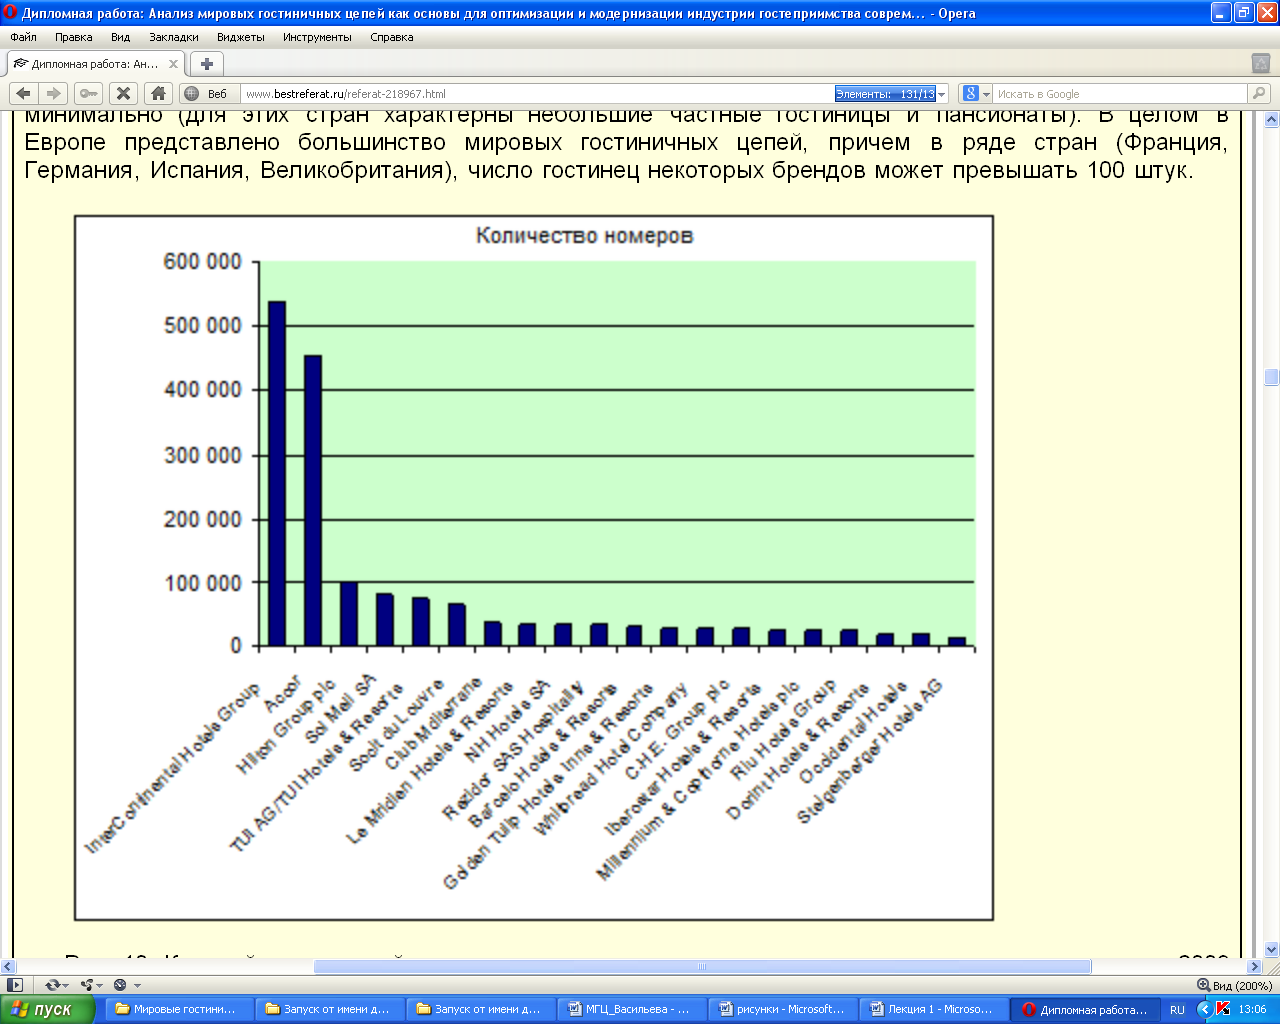Switch to Лекция 1 - Microso... taskbar item
1280x1024 pixels.
tap(932, 1009)
